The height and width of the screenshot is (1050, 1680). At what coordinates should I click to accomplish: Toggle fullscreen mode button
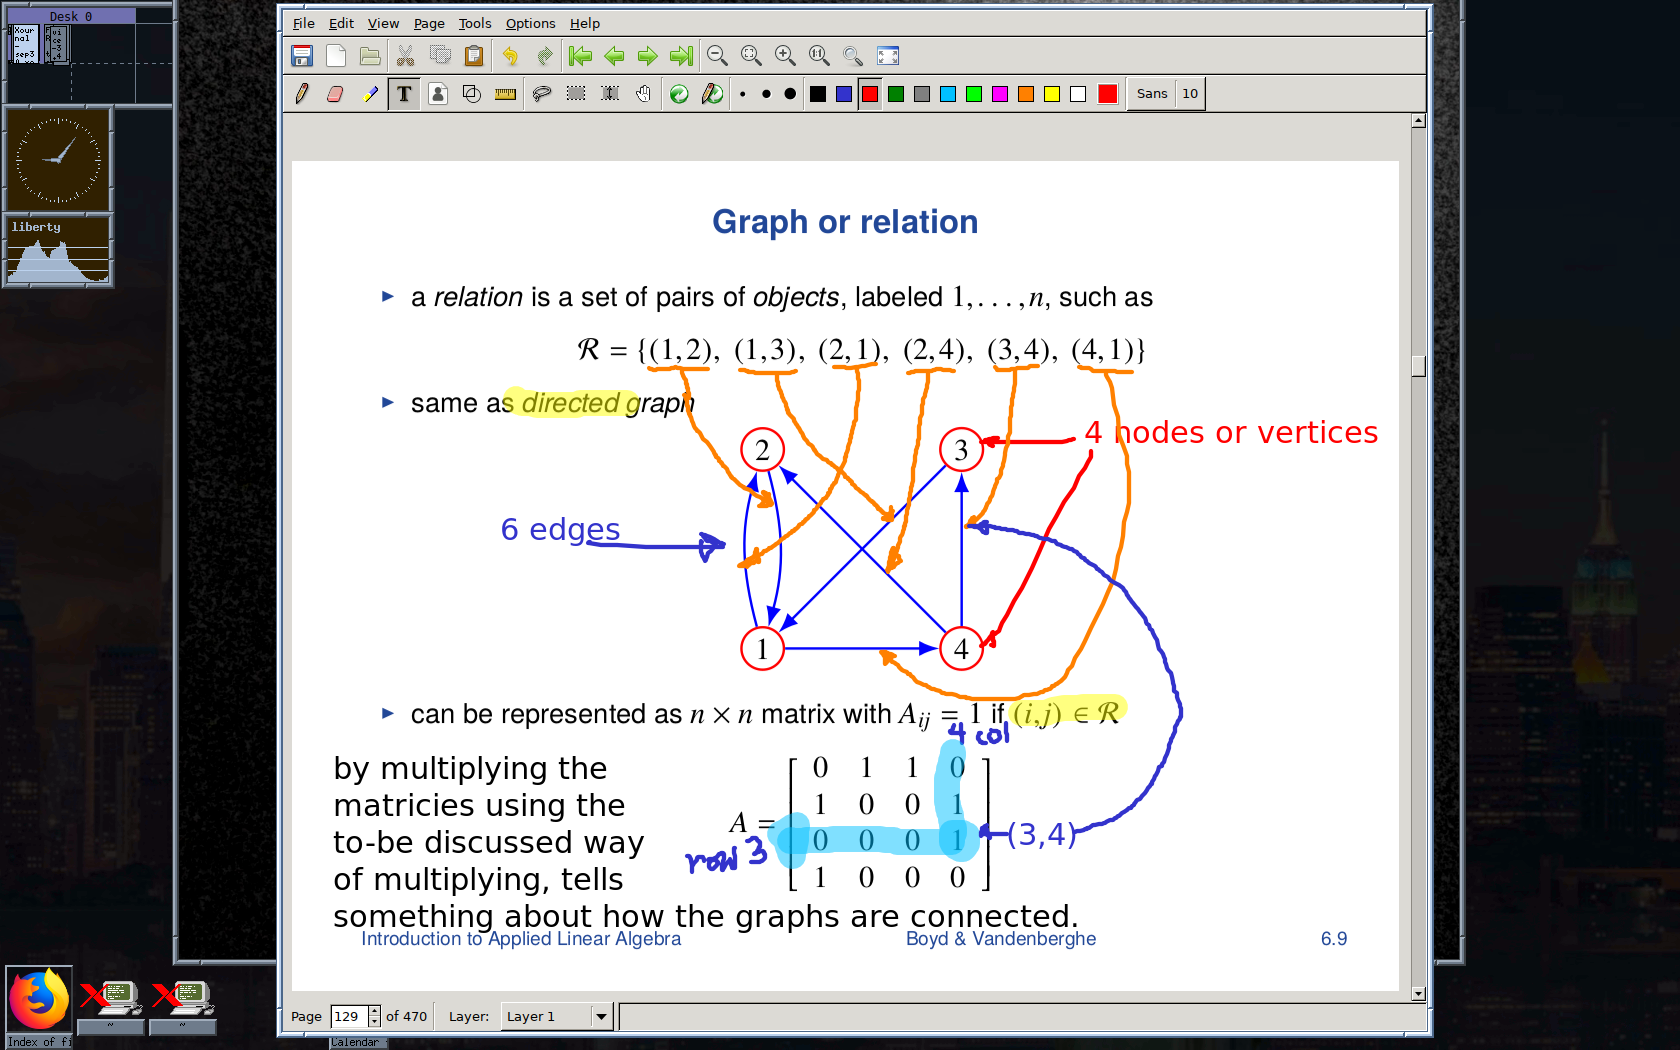[x=888, y=56]
